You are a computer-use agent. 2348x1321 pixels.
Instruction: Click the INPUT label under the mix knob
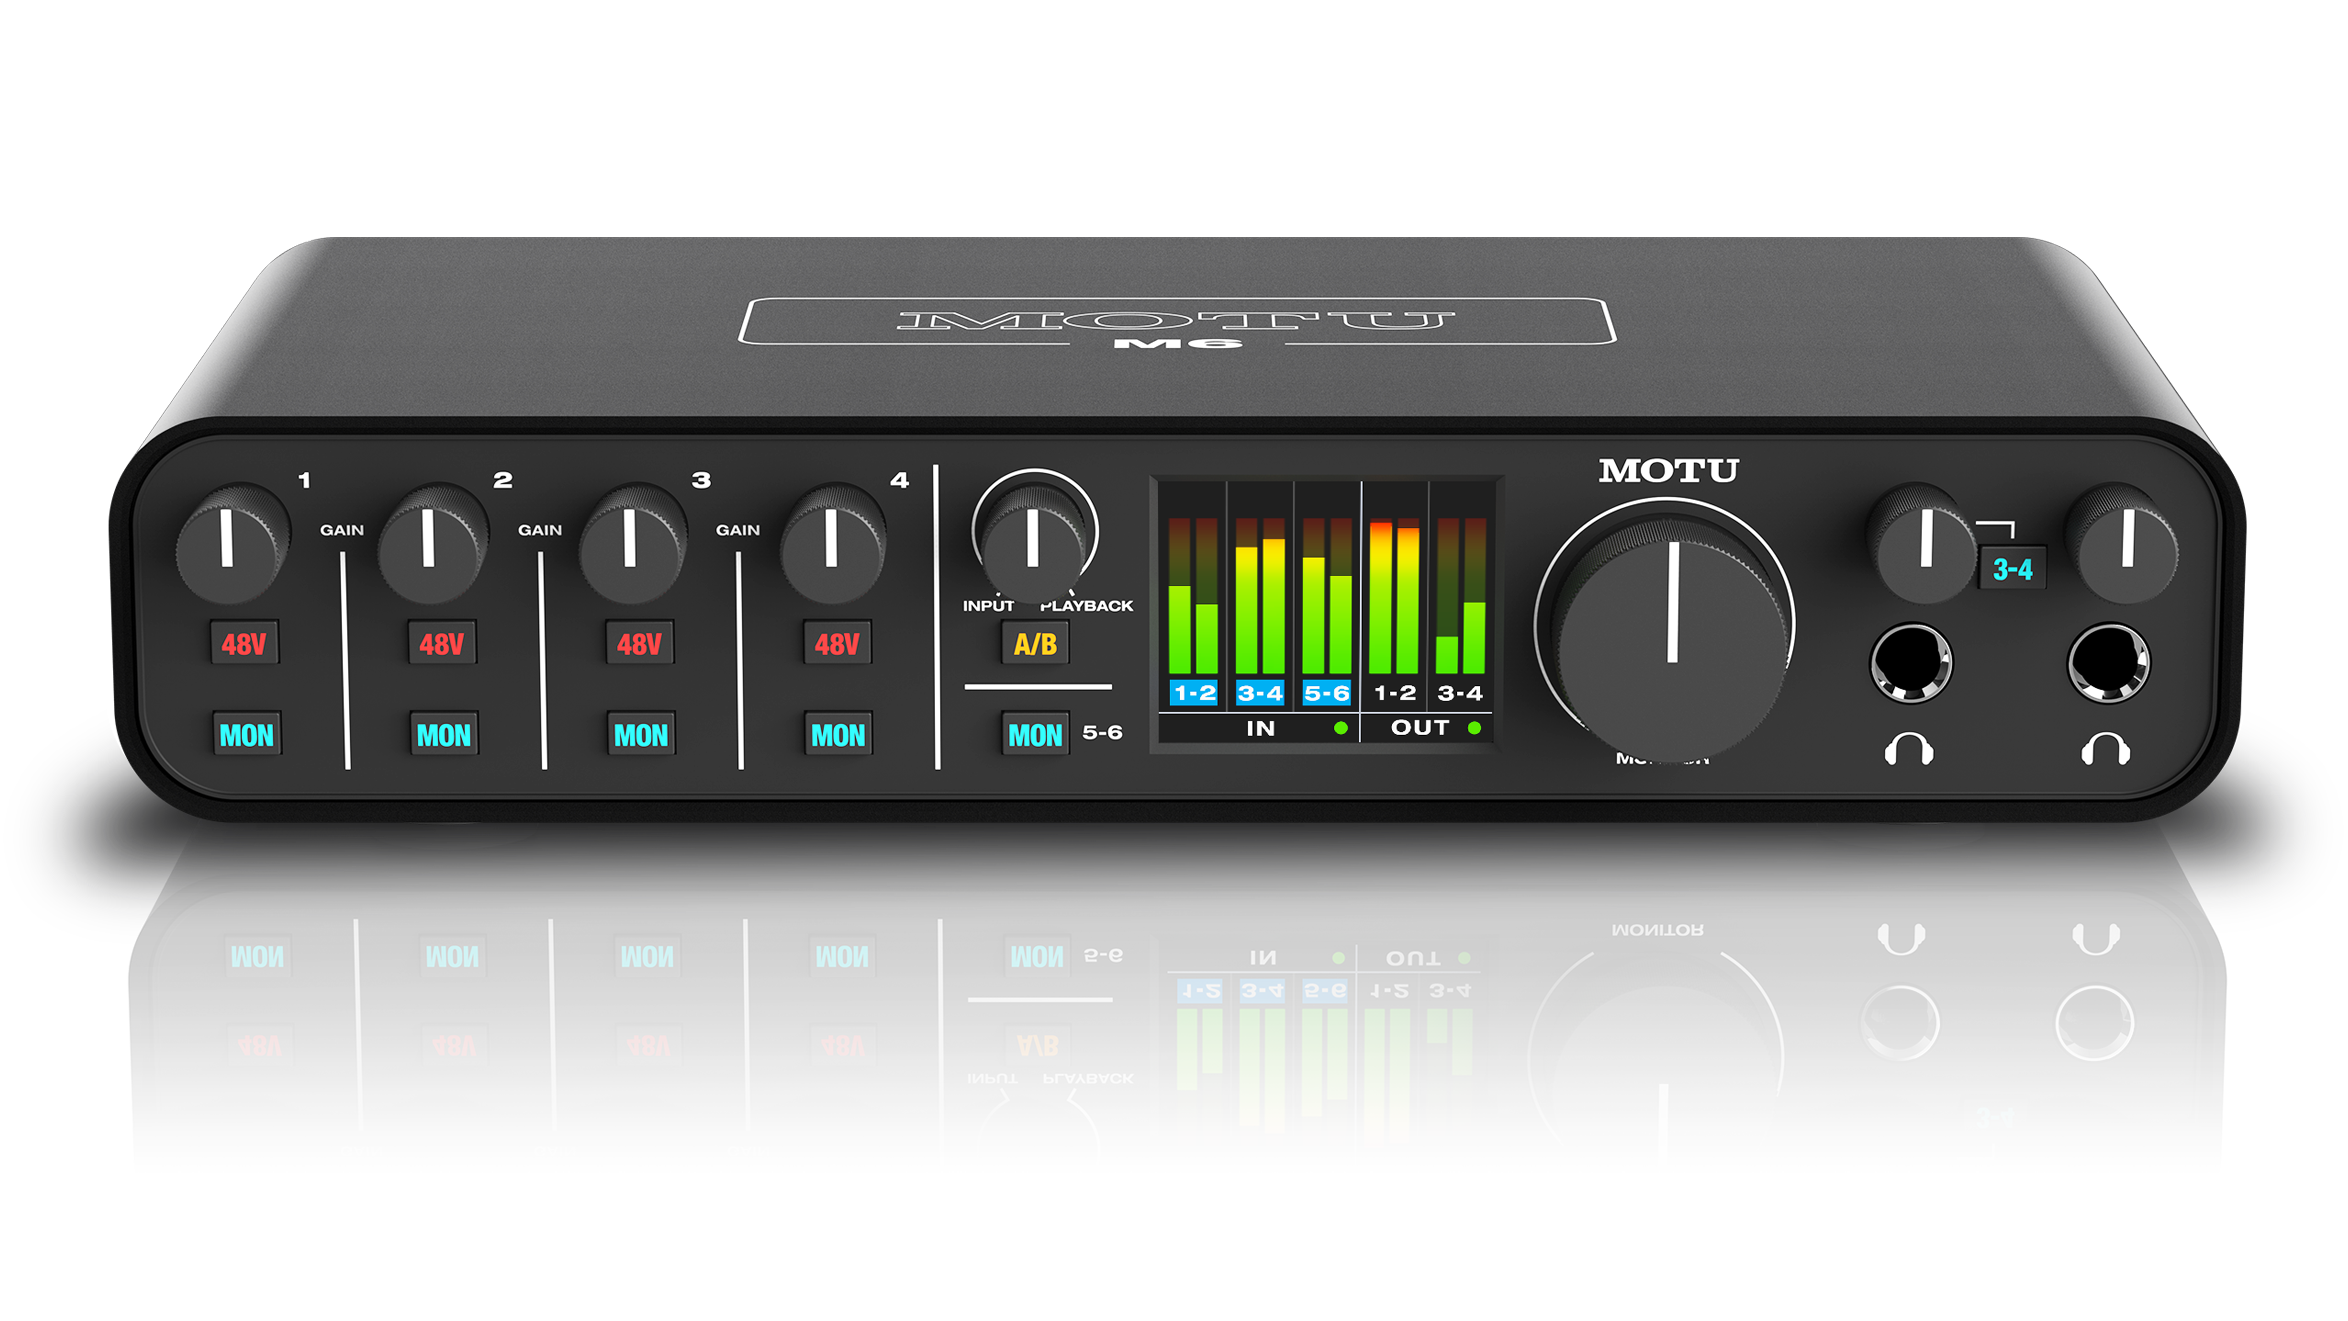tap(988, 606)
